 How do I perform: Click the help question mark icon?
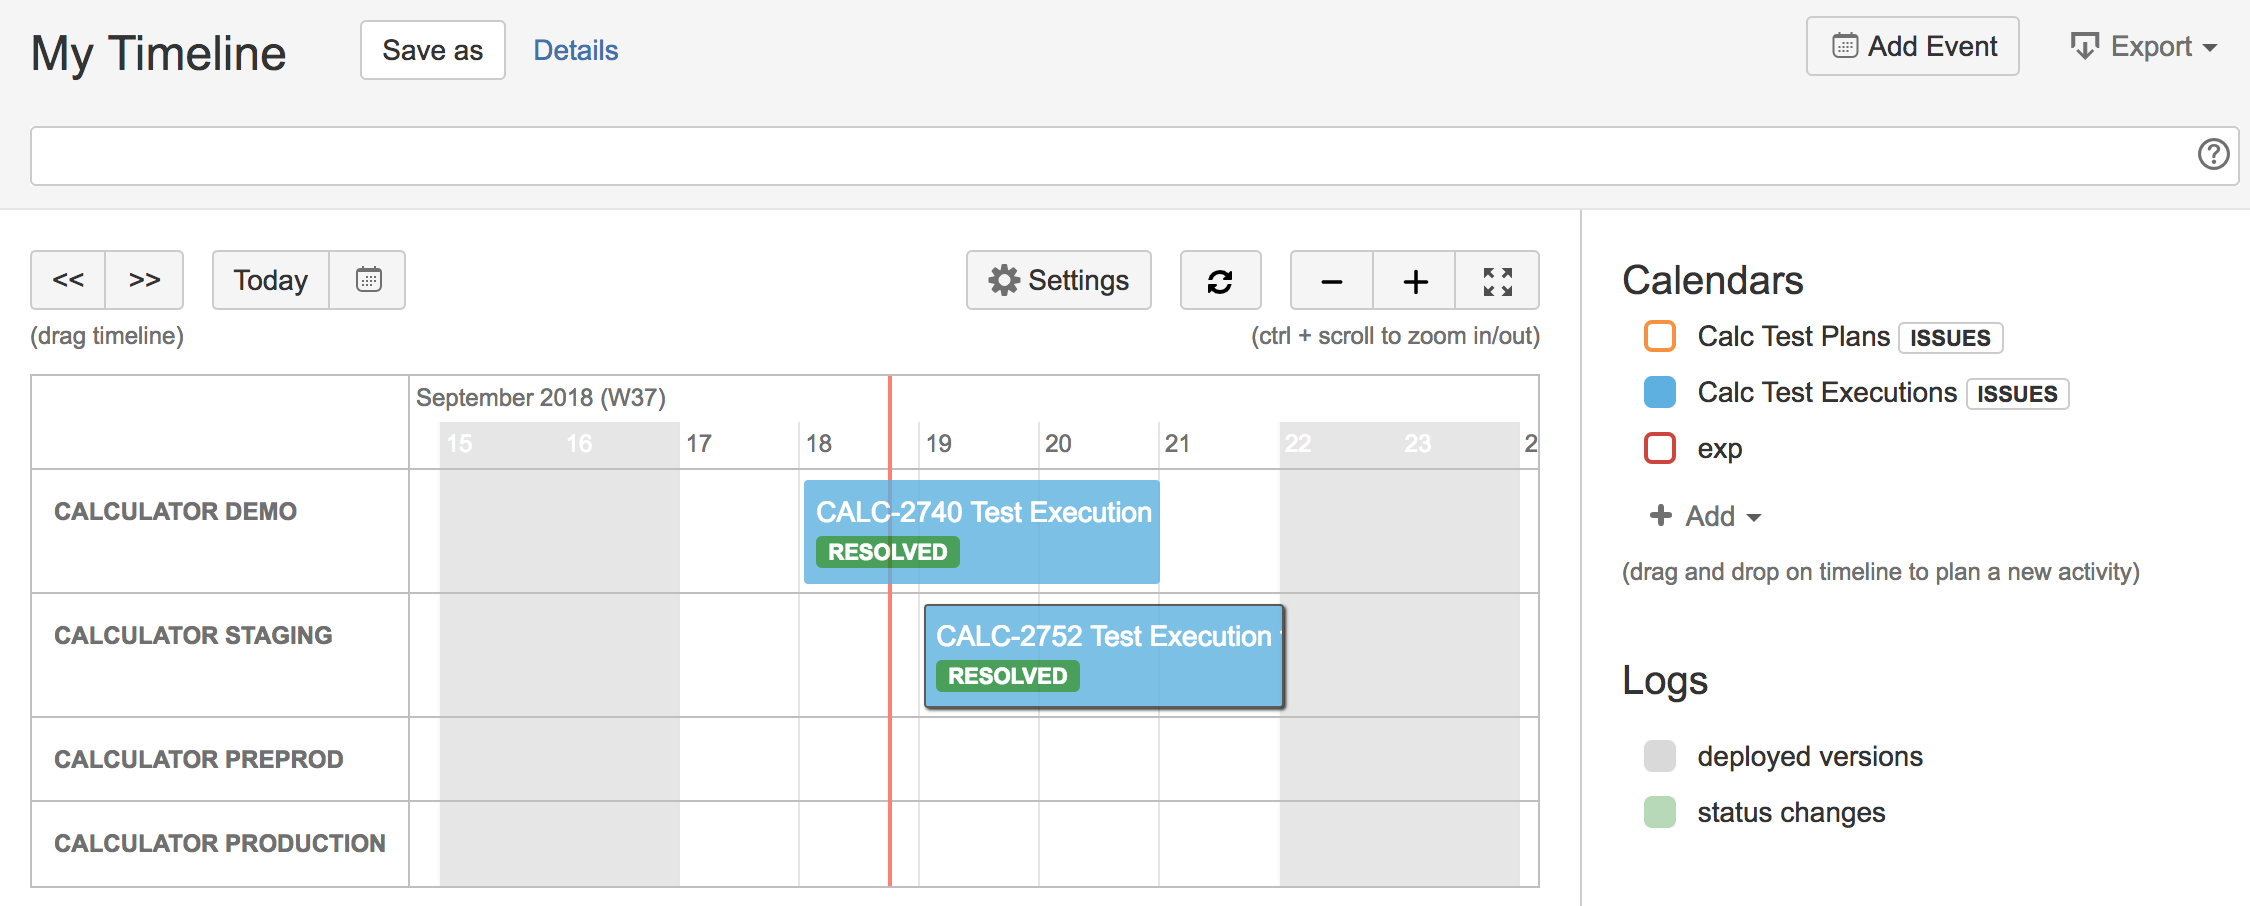click(2213, 154)
